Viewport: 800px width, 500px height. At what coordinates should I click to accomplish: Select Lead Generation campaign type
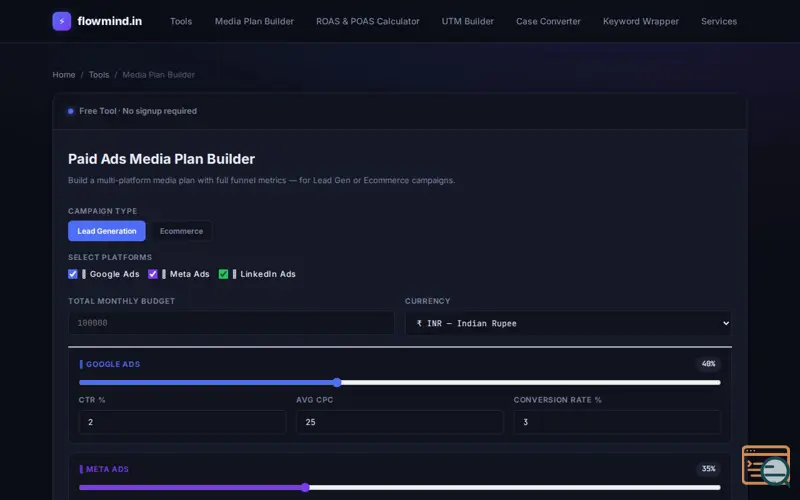pos(107,231)
